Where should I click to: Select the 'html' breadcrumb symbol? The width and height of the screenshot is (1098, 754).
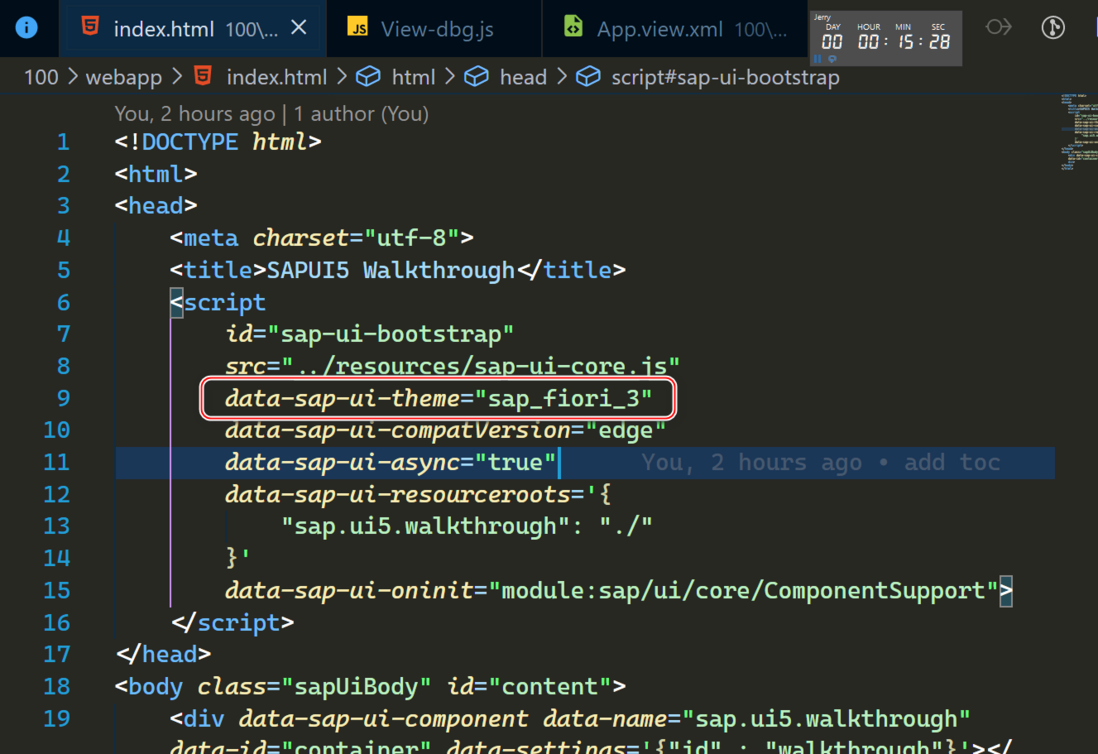point(413,77)
